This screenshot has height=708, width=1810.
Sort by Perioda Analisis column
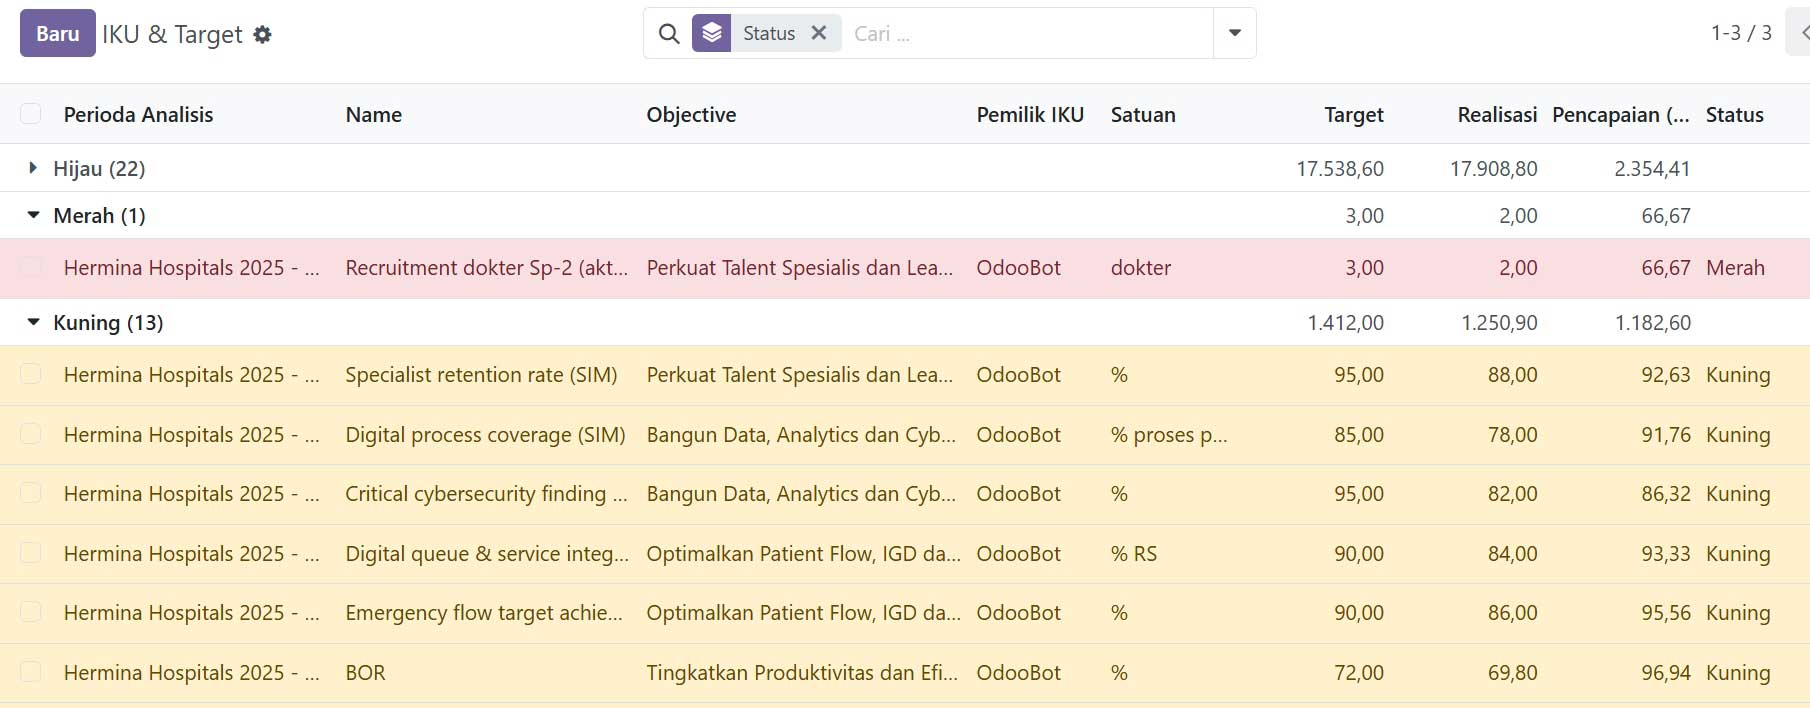click(x=138, y=115)
